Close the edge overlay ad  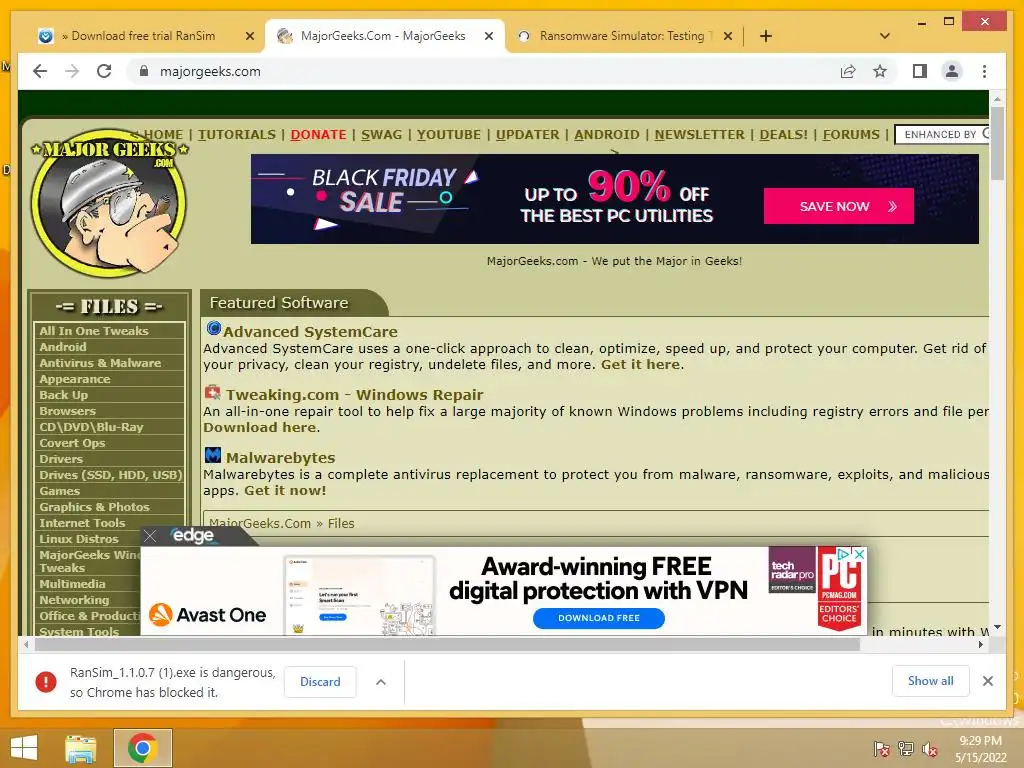click(x=150, y=536)
